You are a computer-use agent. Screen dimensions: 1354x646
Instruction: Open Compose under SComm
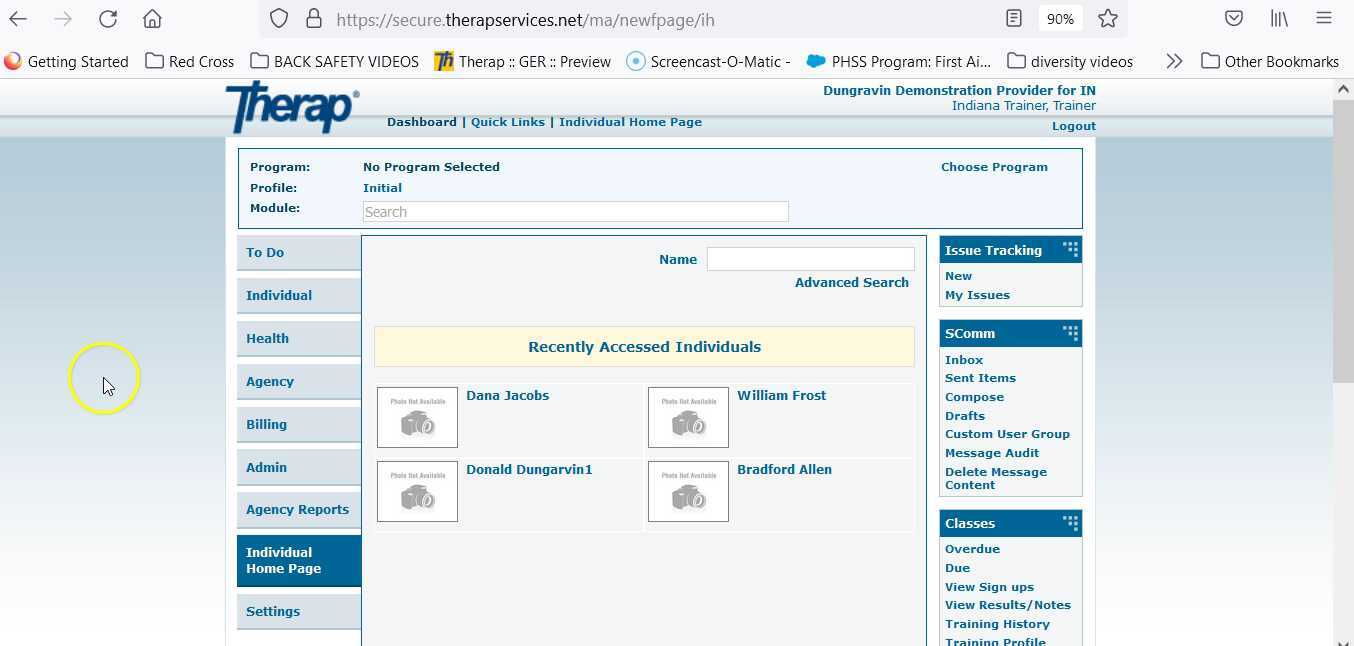[974, 396]
